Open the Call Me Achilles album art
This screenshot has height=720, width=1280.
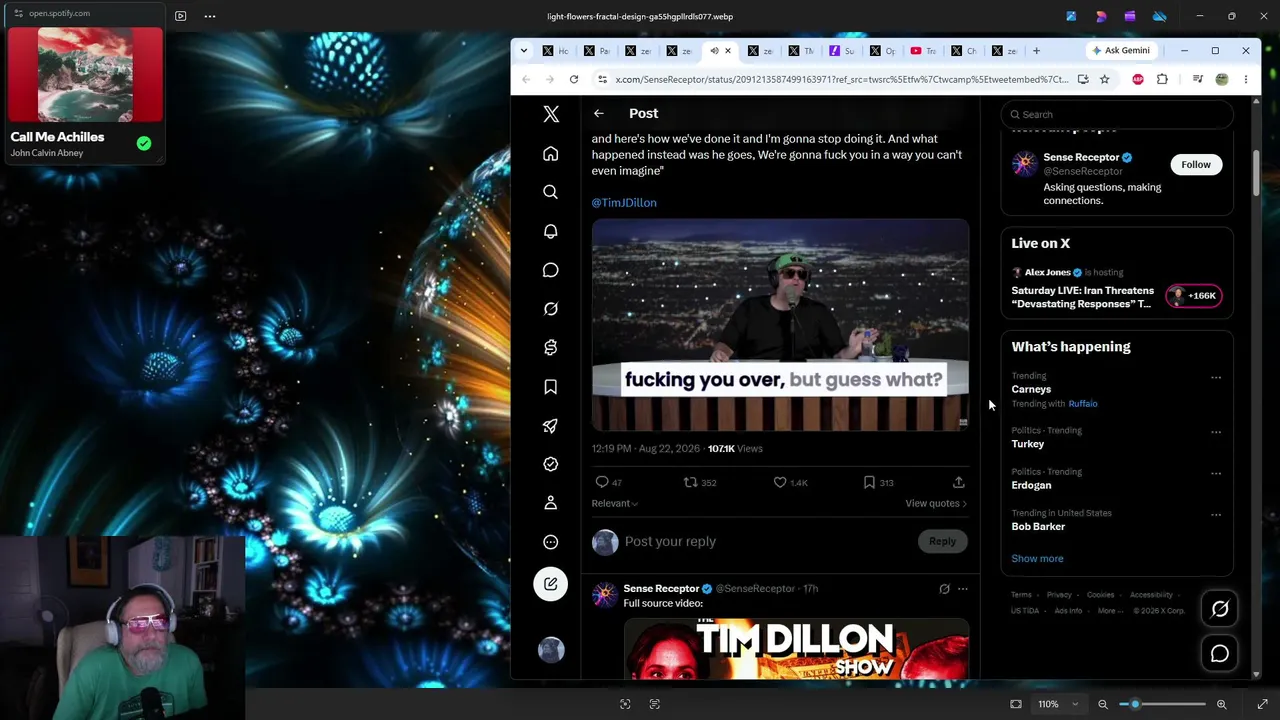(x=85, y=75)
